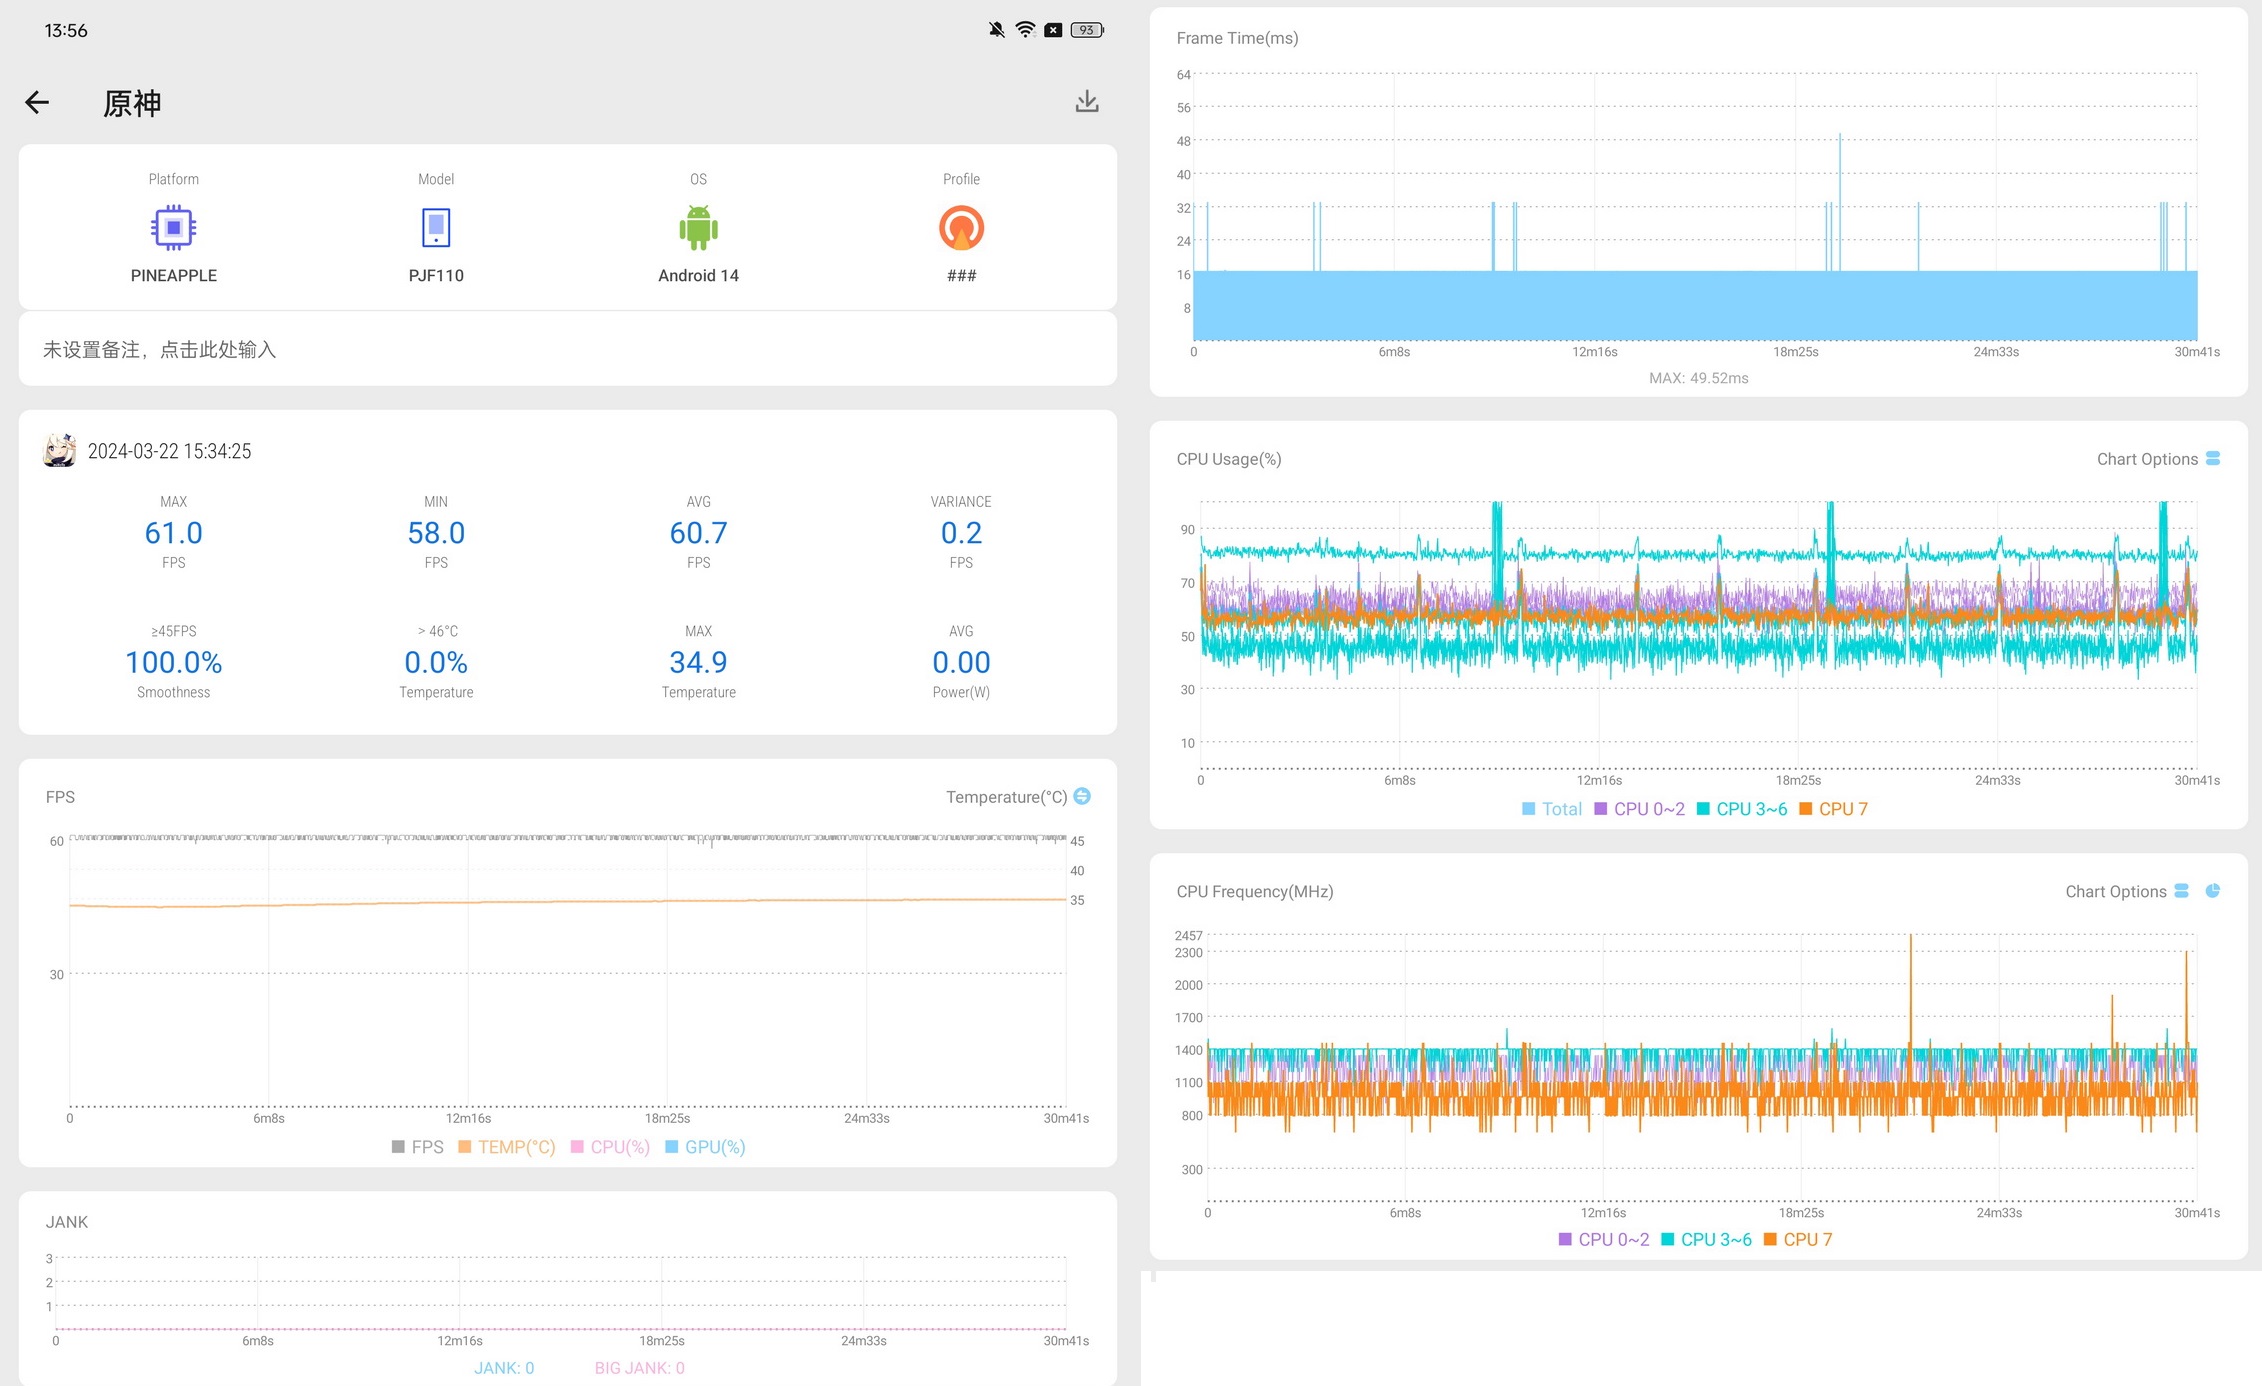This screenshot has height=1386, width=2262.
Task: Click the 0.0% over 46°C value
Action: click(x=436, y=662)
